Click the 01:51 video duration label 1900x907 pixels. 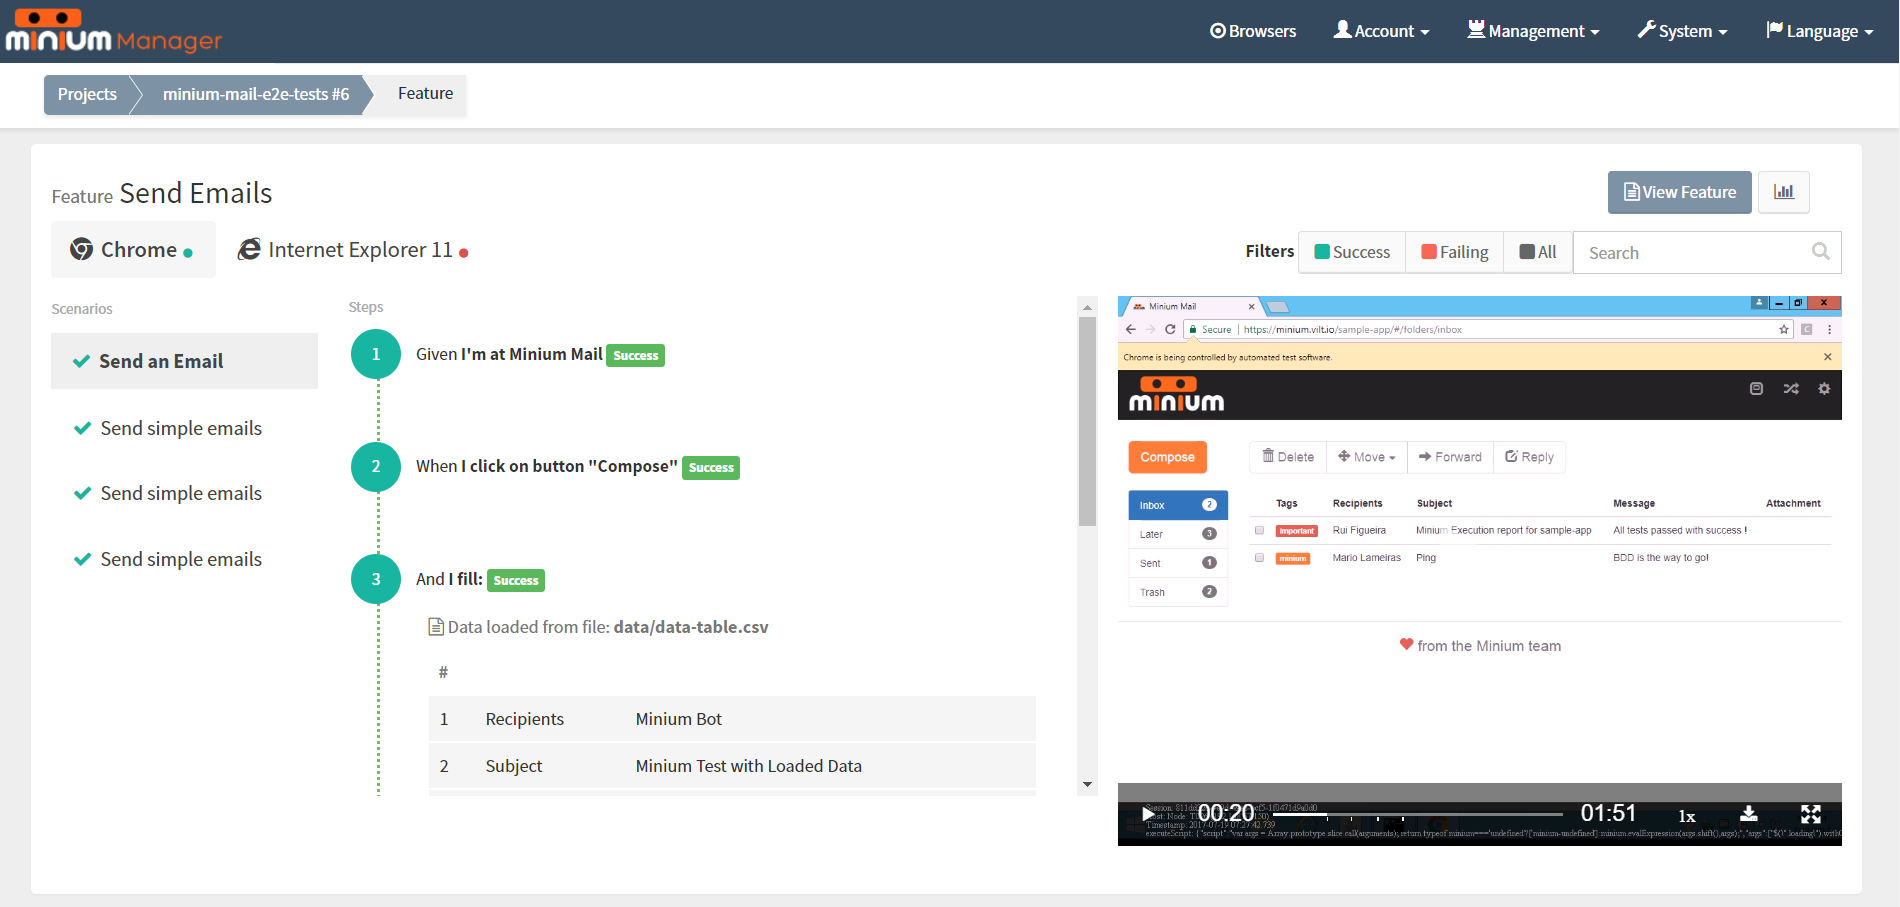pyautogui.click(x=1608, y=814)
